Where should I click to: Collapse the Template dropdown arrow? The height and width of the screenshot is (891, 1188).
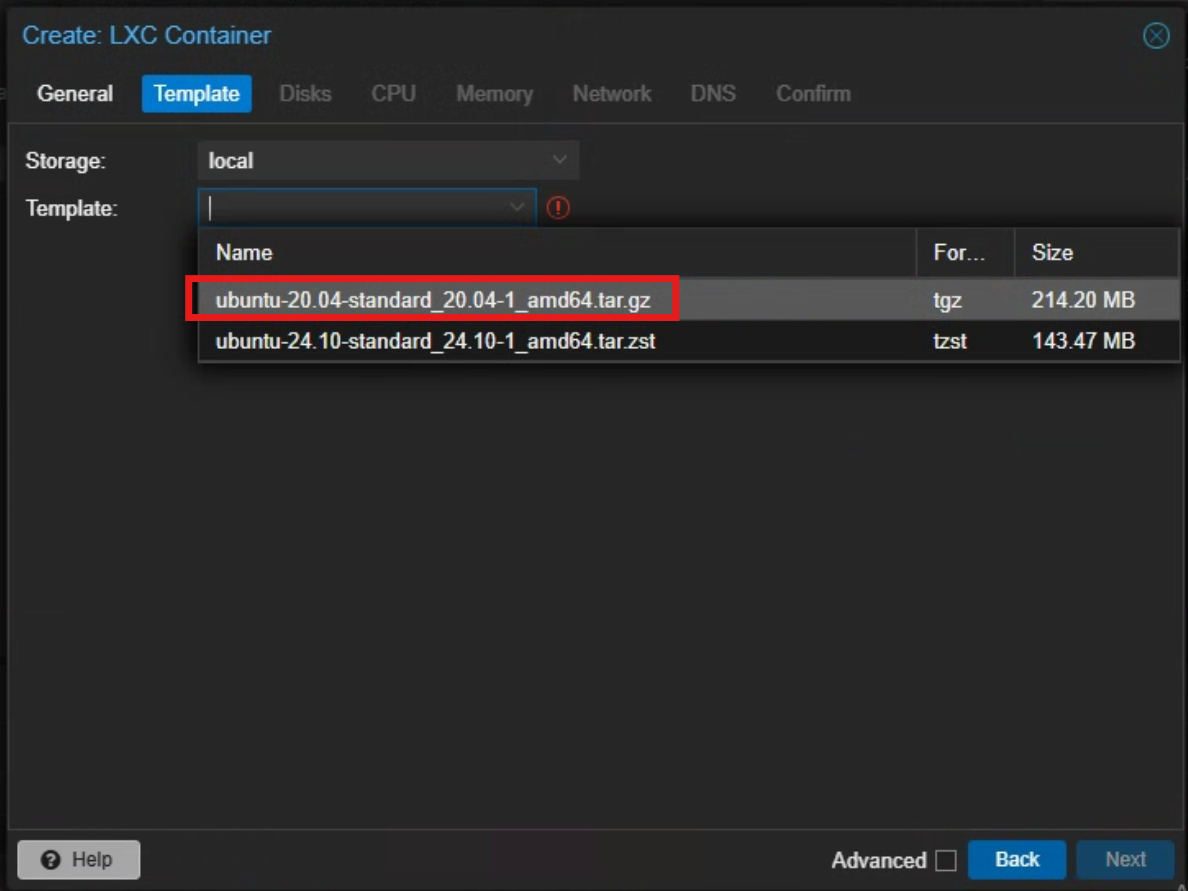[517, 207]
